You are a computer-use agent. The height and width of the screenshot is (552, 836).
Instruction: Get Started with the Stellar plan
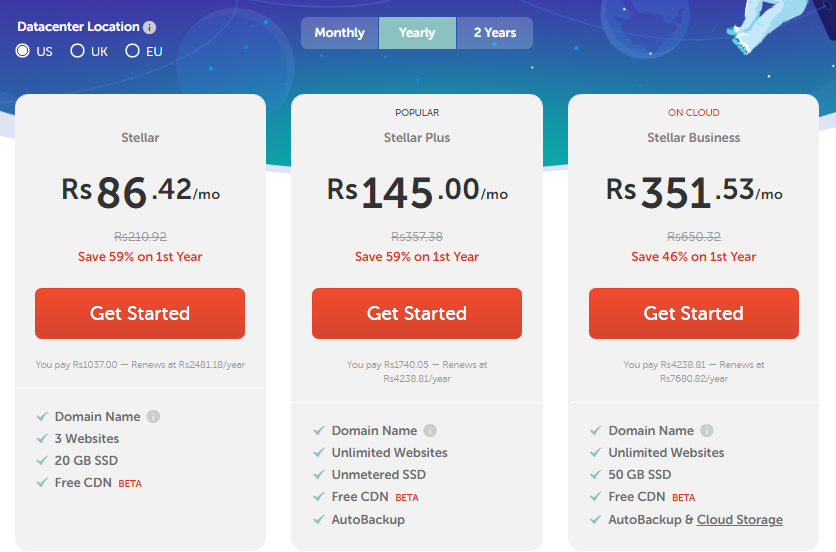click(140, 313)
